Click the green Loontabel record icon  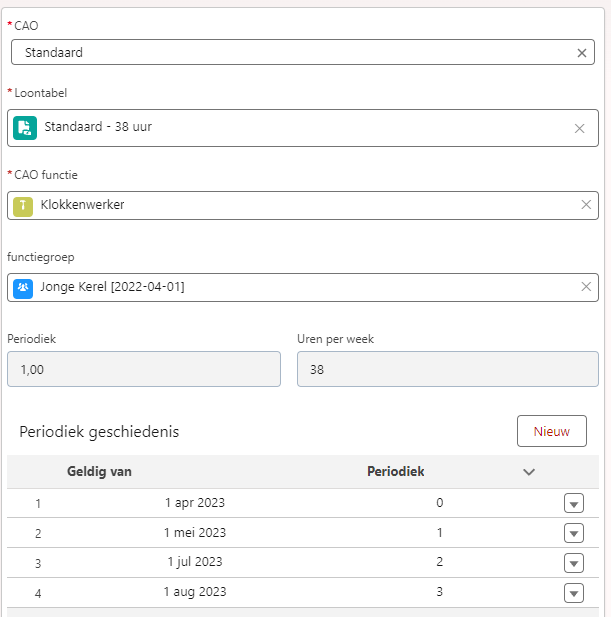tap(25, 128)
